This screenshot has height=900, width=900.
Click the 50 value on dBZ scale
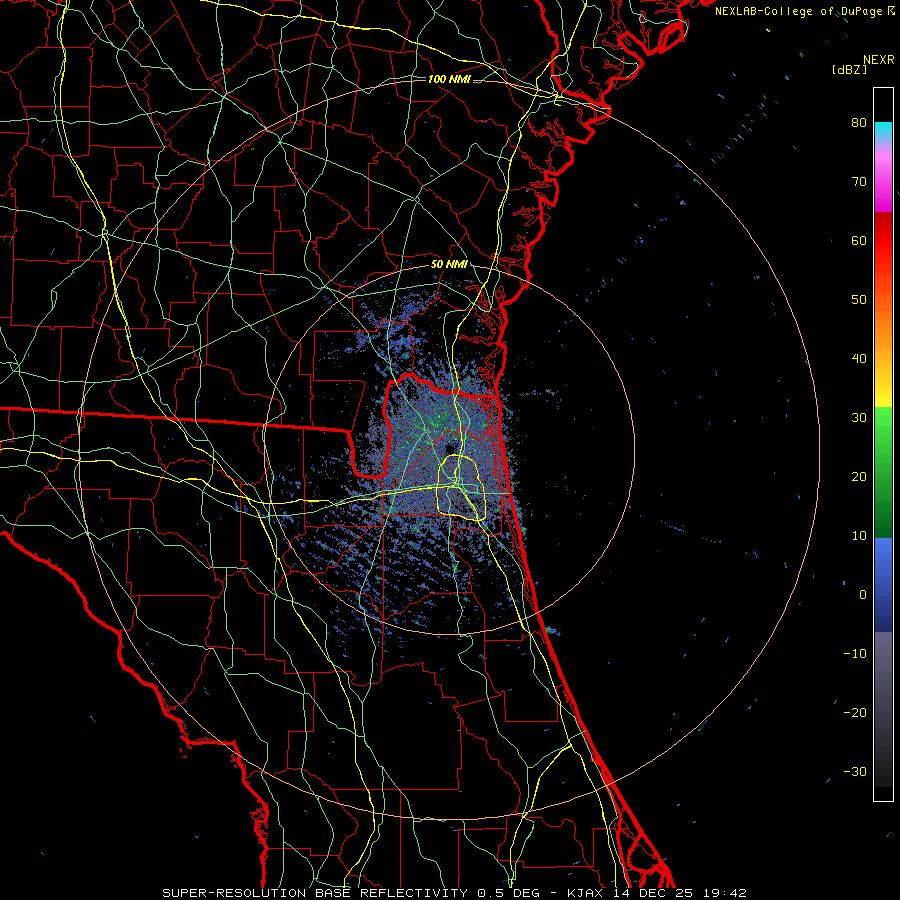[x=859, y=300]
